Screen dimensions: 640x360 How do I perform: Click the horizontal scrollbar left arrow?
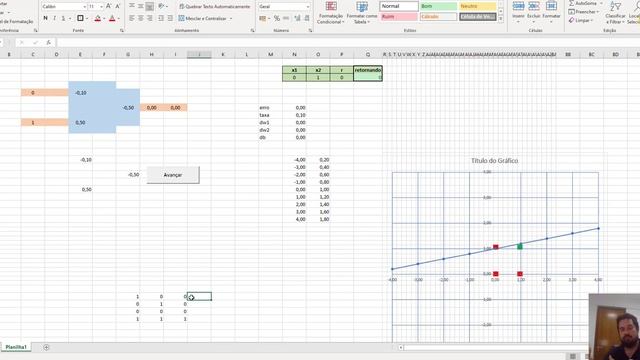click(401, 348)
